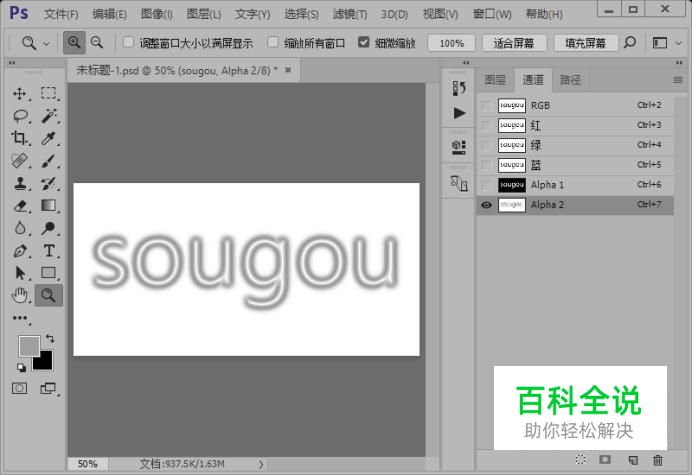Select the Zoom tool in toolbox

click(49, 295)
